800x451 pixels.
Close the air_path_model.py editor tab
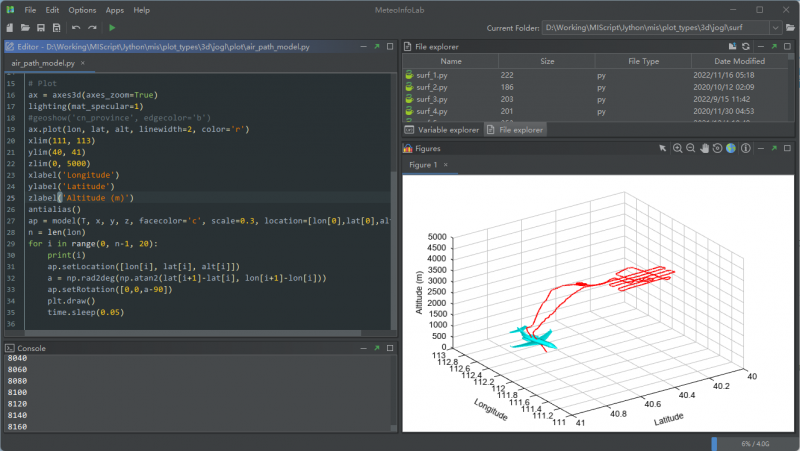tap(83, 63)
